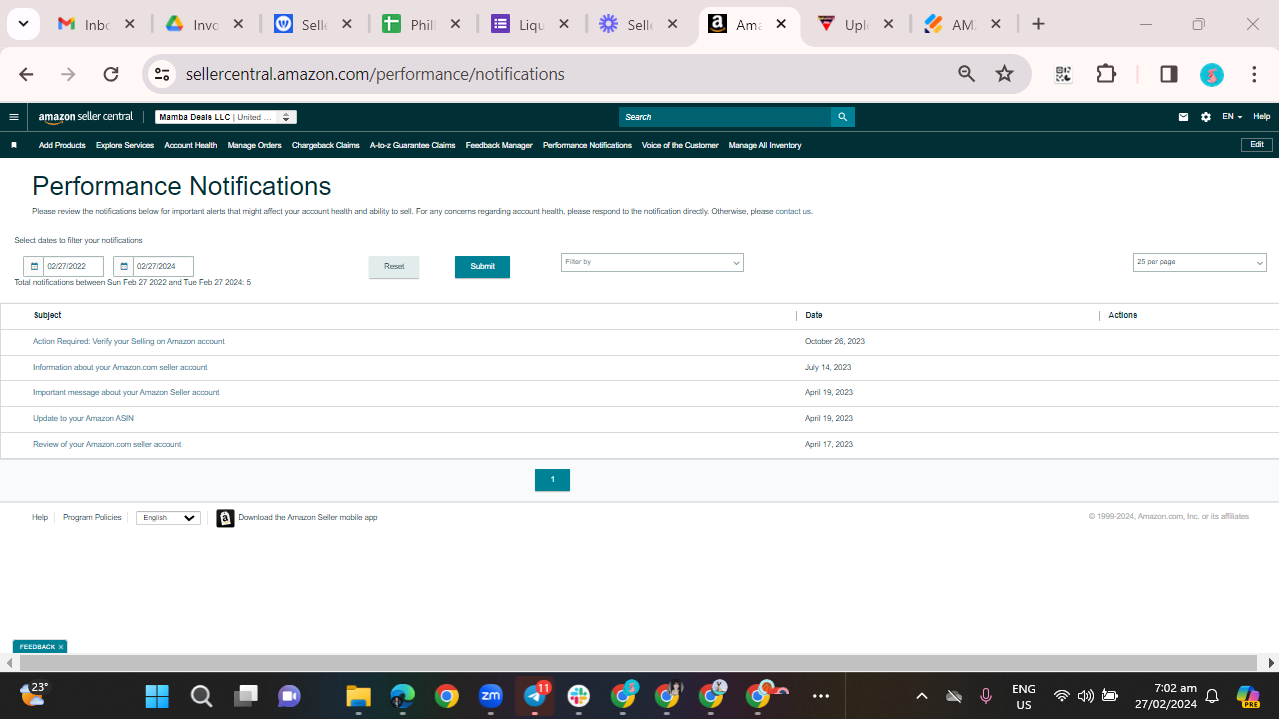
Task: Open the EN language dropdown in header
Action: [x=1232, y=117]
